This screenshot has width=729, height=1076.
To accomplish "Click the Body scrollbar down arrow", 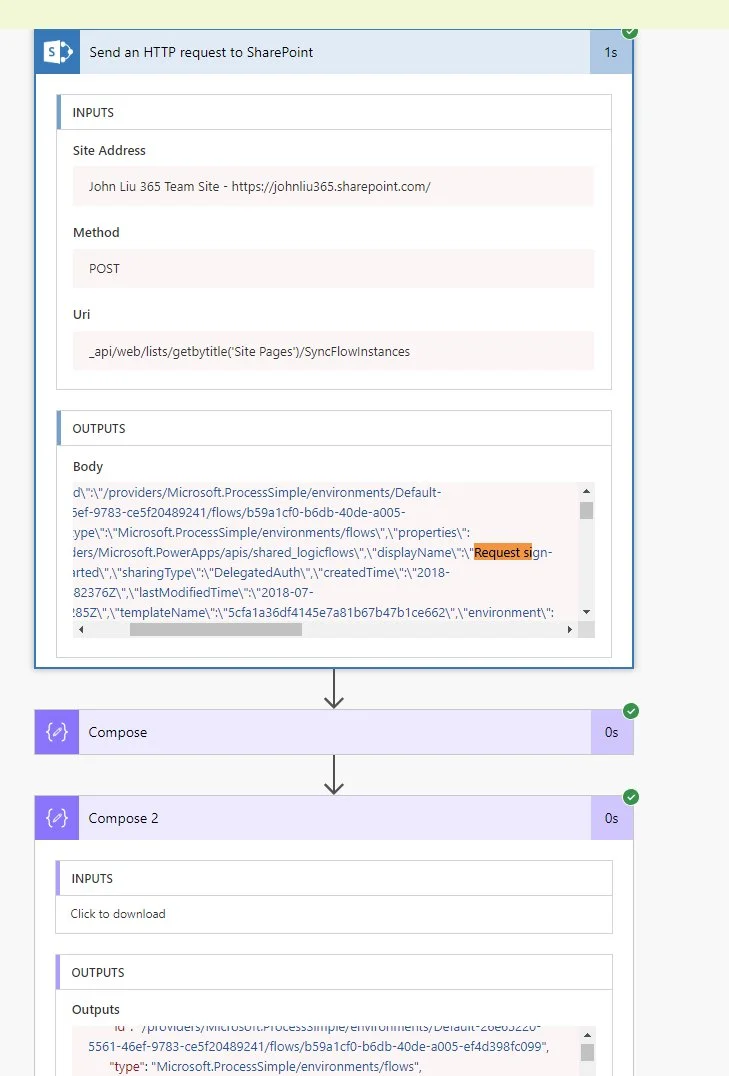I will point(586,612).
